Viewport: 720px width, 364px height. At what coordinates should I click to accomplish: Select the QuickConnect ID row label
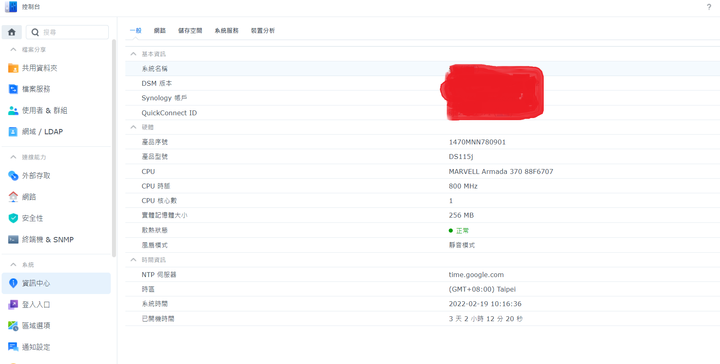(x=169, y=113)
